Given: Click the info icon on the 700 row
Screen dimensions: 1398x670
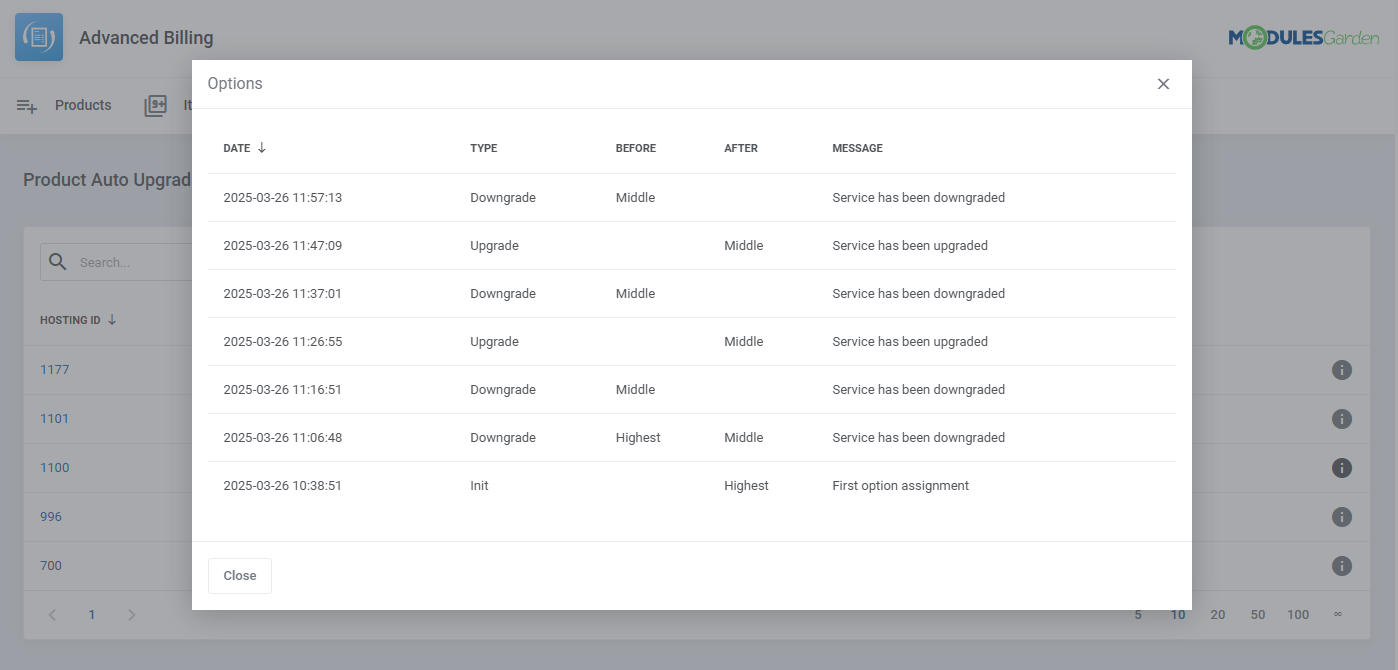Looking at the screenshot, I should click(1342, 565).
